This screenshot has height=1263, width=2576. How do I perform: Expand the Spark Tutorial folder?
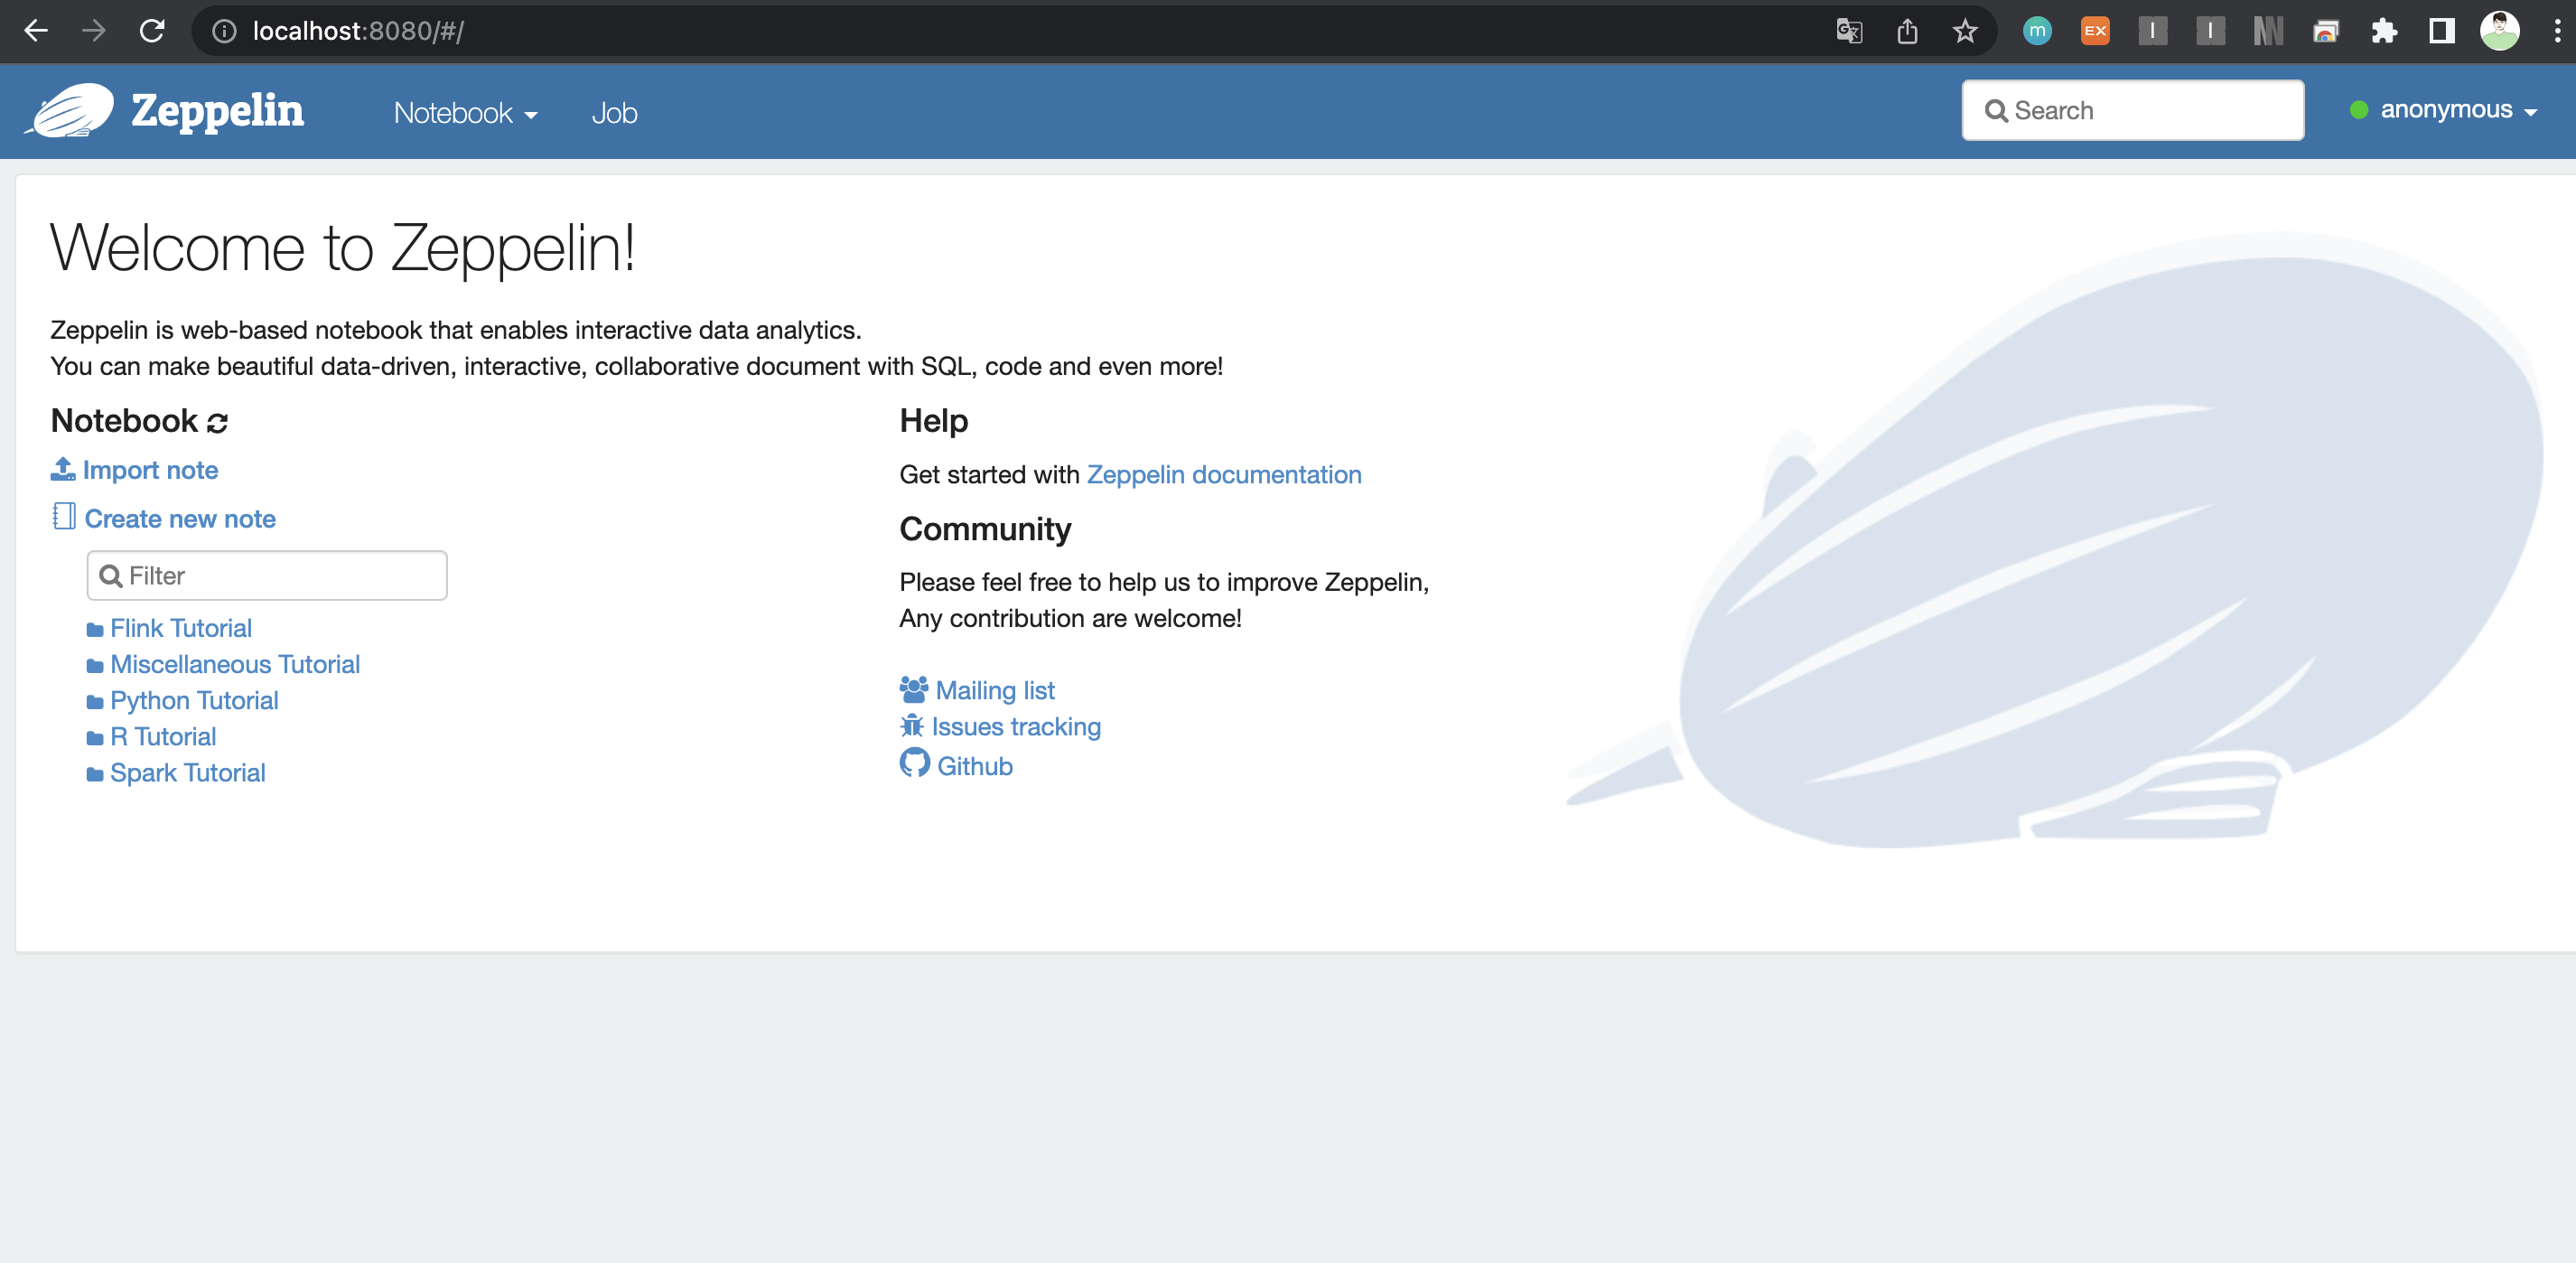(188, 772)
